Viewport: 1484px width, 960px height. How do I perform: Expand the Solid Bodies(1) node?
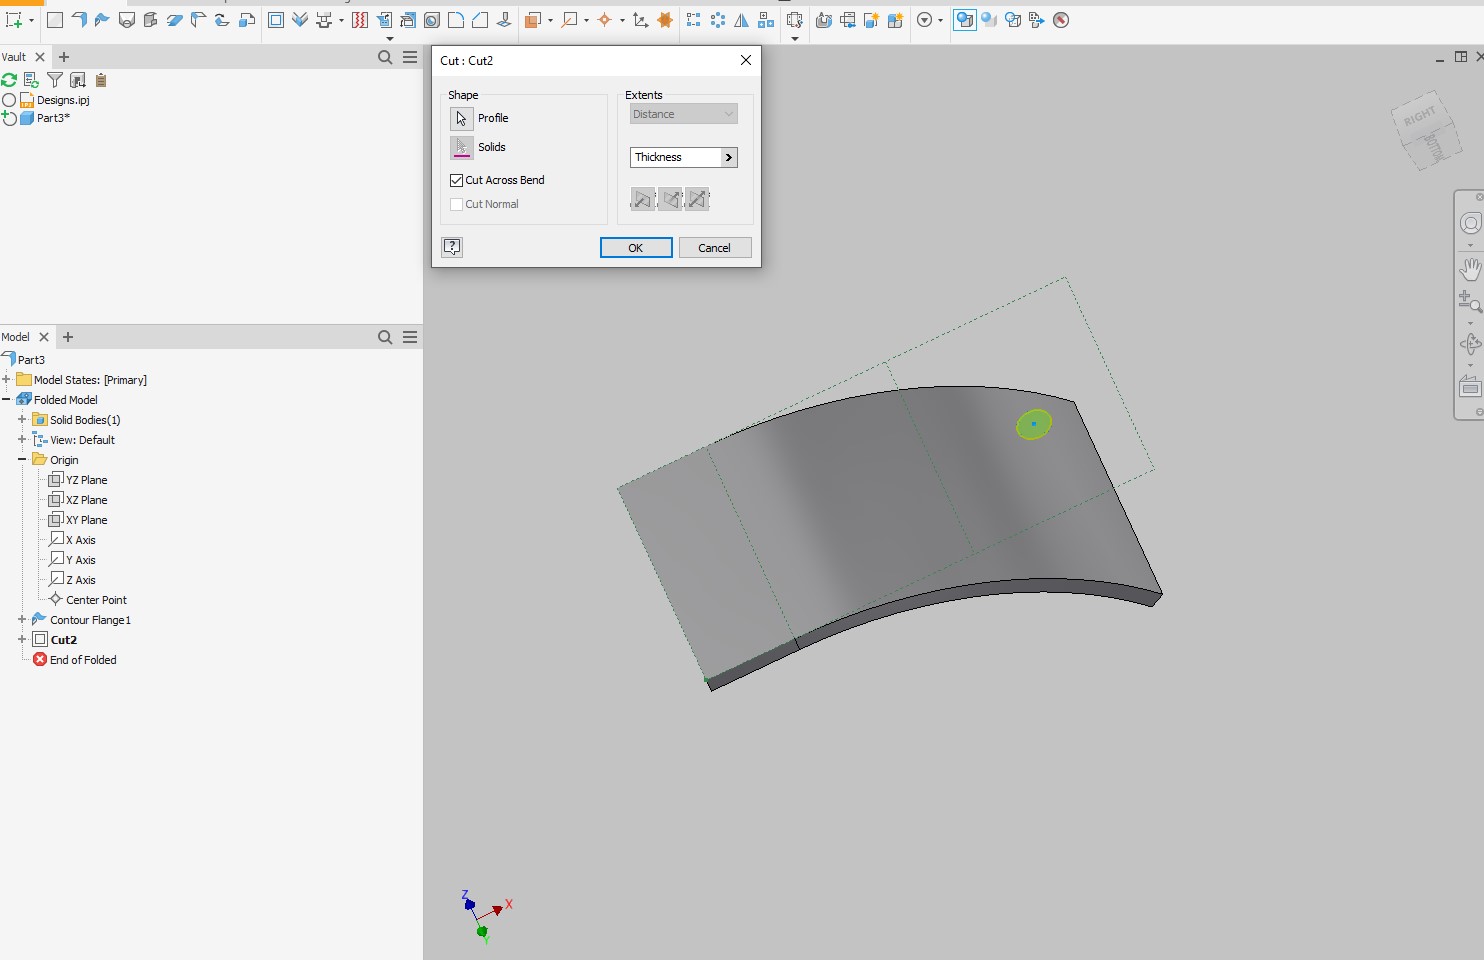[22, 420]
